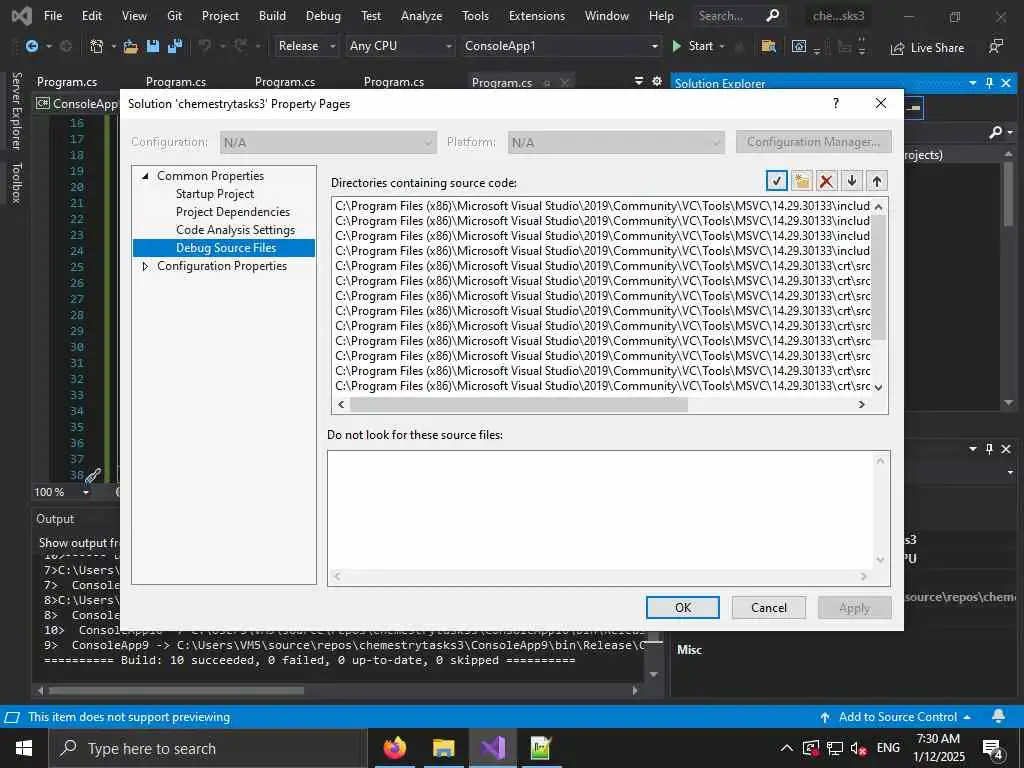Click the Move Line Down arrow icon
Screen dimensions: 1024x768
pyautogui.click(x=852, y=181)
